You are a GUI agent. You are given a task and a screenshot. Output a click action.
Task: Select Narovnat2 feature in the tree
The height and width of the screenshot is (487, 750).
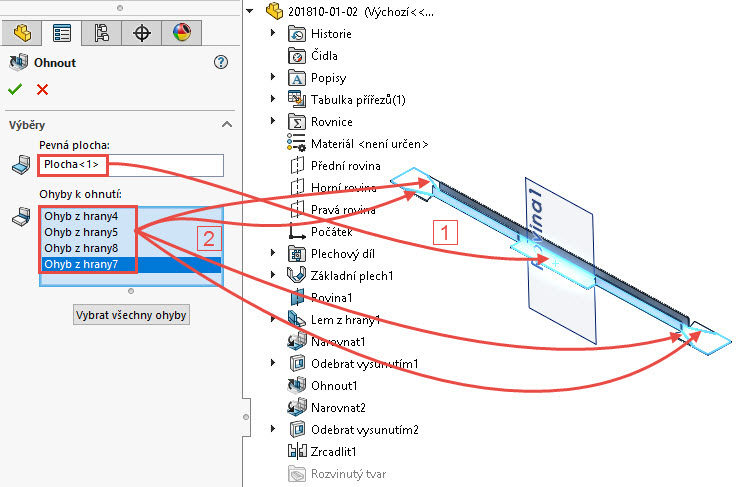338,408
